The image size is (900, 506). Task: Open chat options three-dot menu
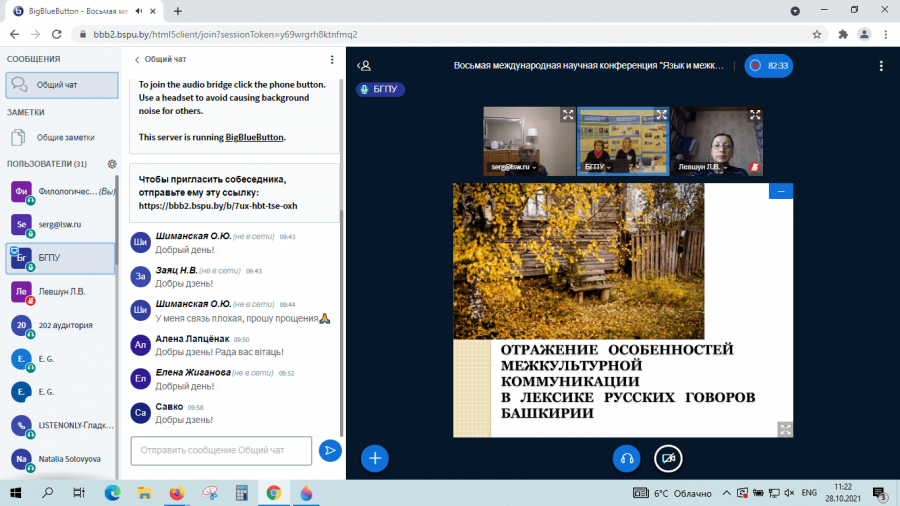[x=332, y=60]
